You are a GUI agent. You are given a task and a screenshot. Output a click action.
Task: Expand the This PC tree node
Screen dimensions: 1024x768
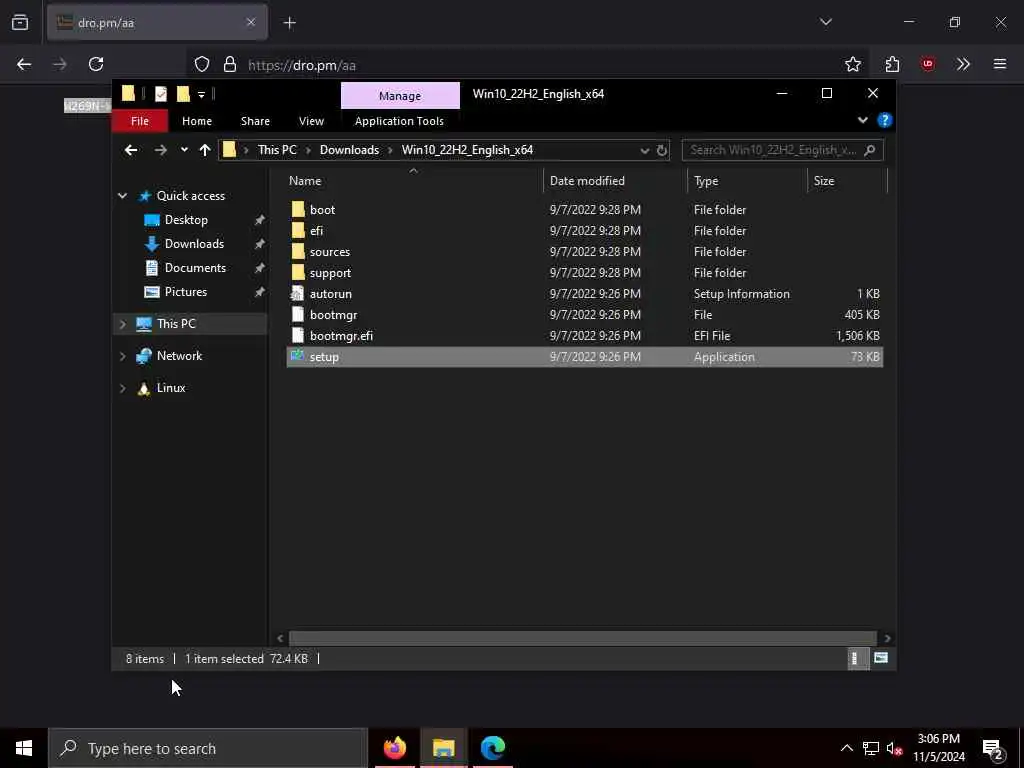point(123,323)
